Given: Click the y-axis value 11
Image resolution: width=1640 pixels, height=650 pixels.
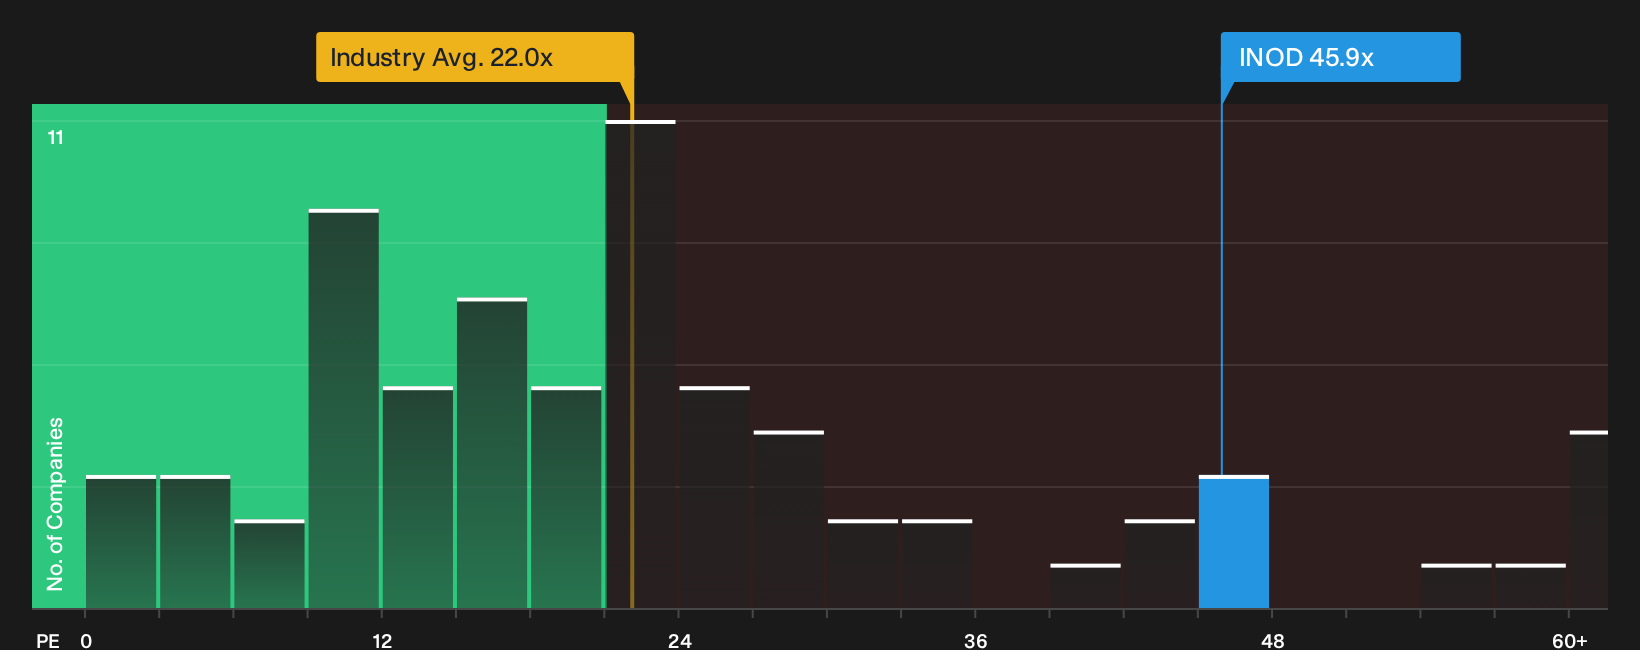Looking at the screenshot, I should [x=56, y=137].
